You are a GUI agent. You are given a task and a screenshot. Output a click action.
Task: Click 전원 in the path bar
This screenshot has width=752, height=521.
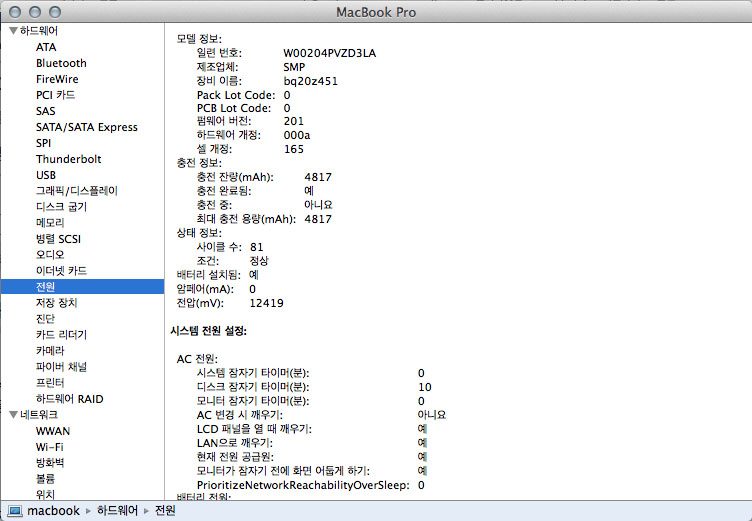tap(165, 510)
